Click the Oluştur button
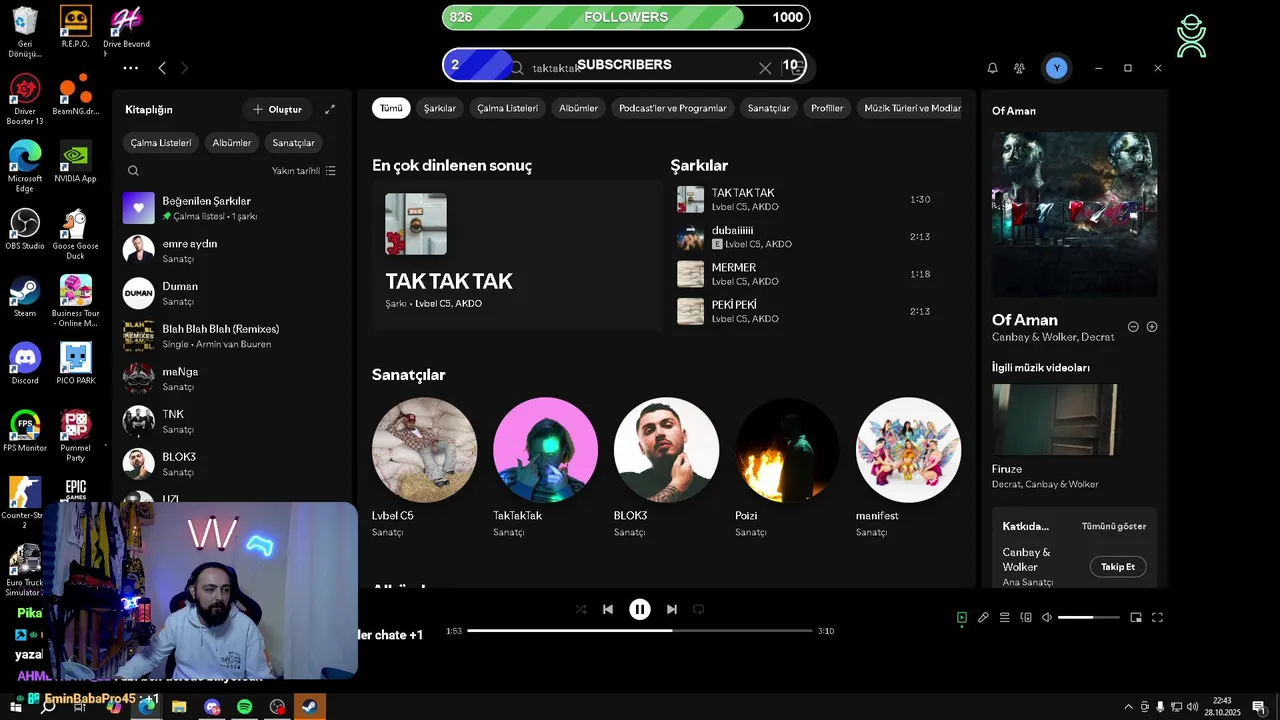The width and height of the screenshot is (1280, 720). point(277,109)
